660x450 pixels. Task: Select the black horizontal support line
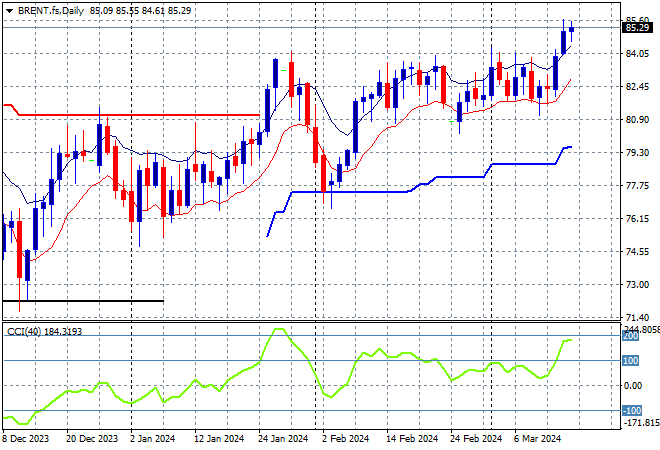[83, 301]
